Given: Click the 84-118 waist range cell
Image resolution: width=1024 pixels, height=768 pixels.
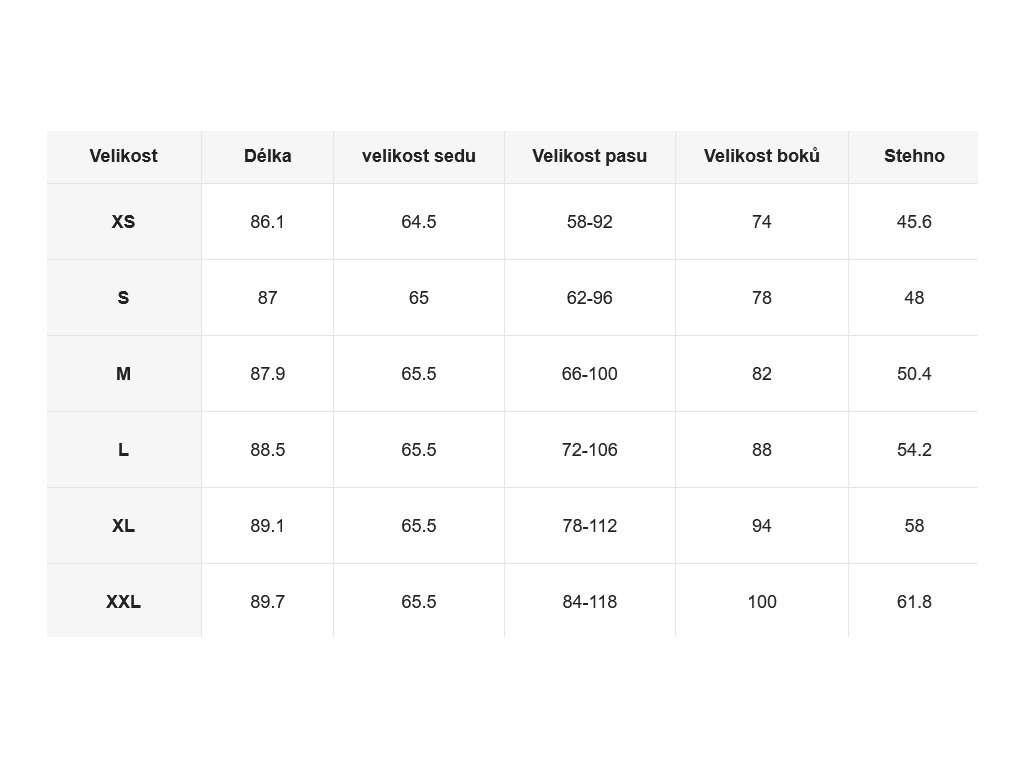Looking at the screenshot, I should [589, 601].
